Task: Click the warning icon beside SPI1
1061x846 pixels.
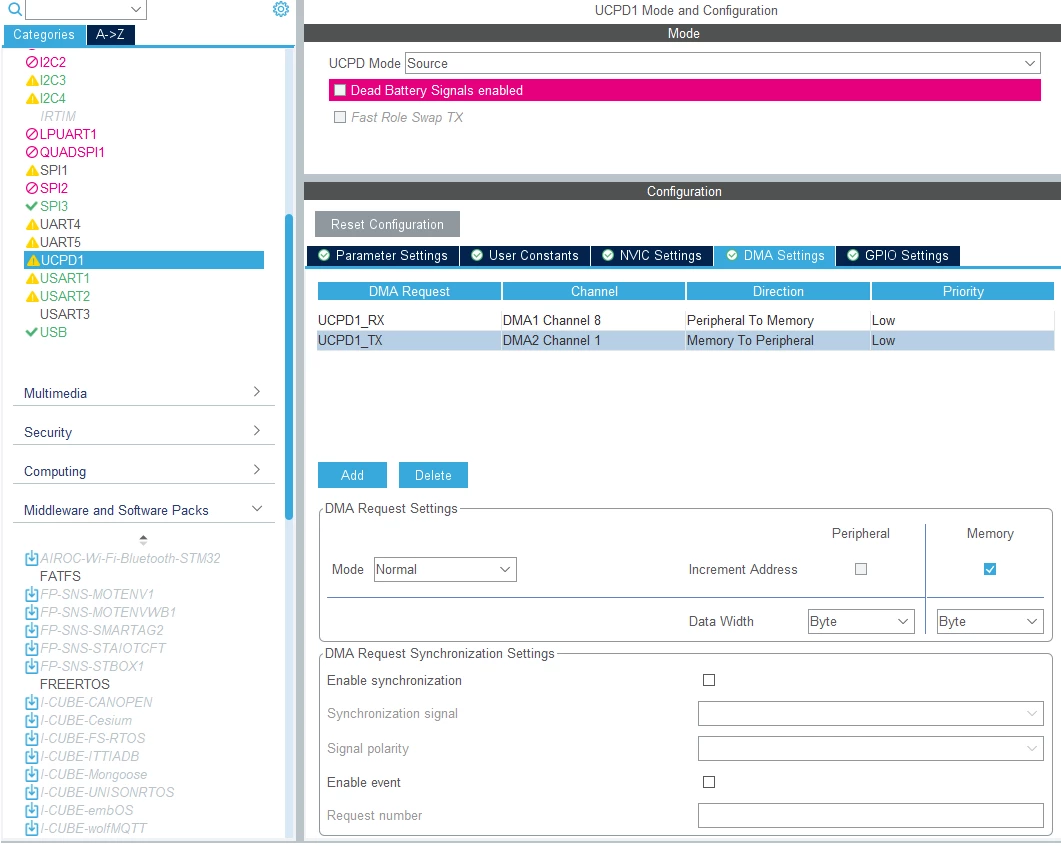Action: click(x=32, y=171)
